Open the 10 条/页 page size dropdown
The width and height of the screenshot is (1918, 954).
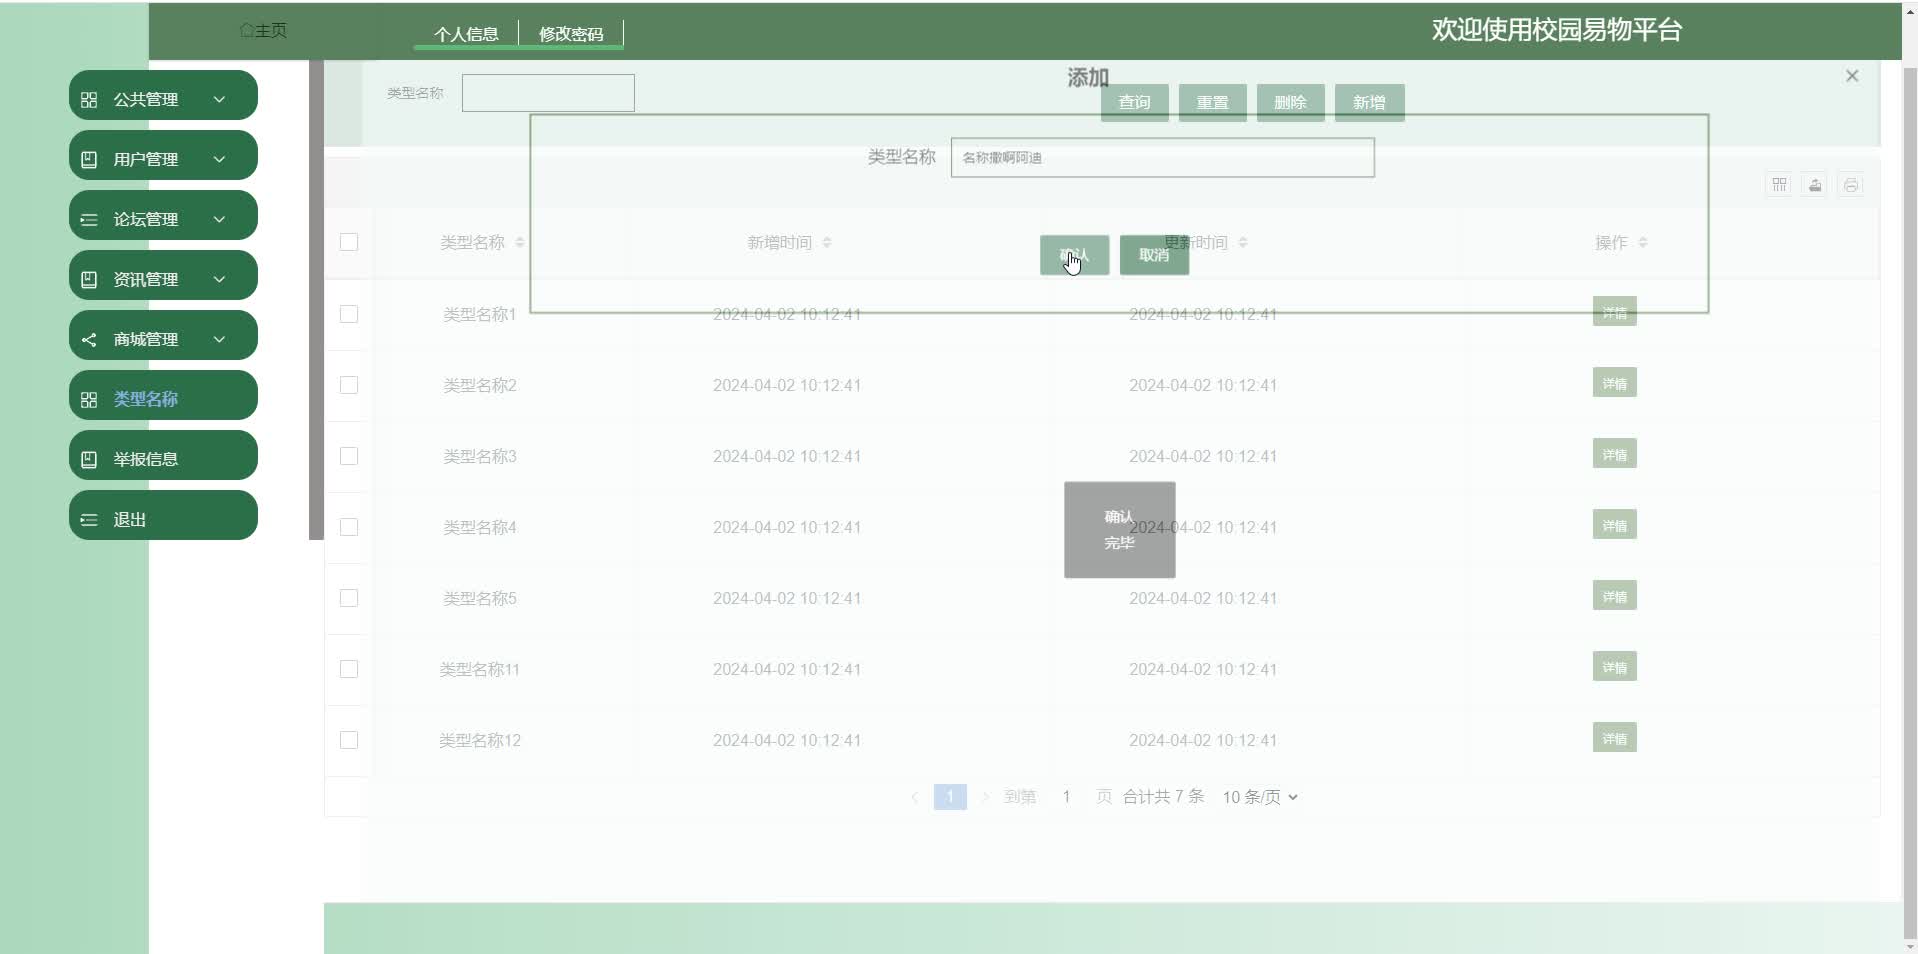pos(1260,797)
